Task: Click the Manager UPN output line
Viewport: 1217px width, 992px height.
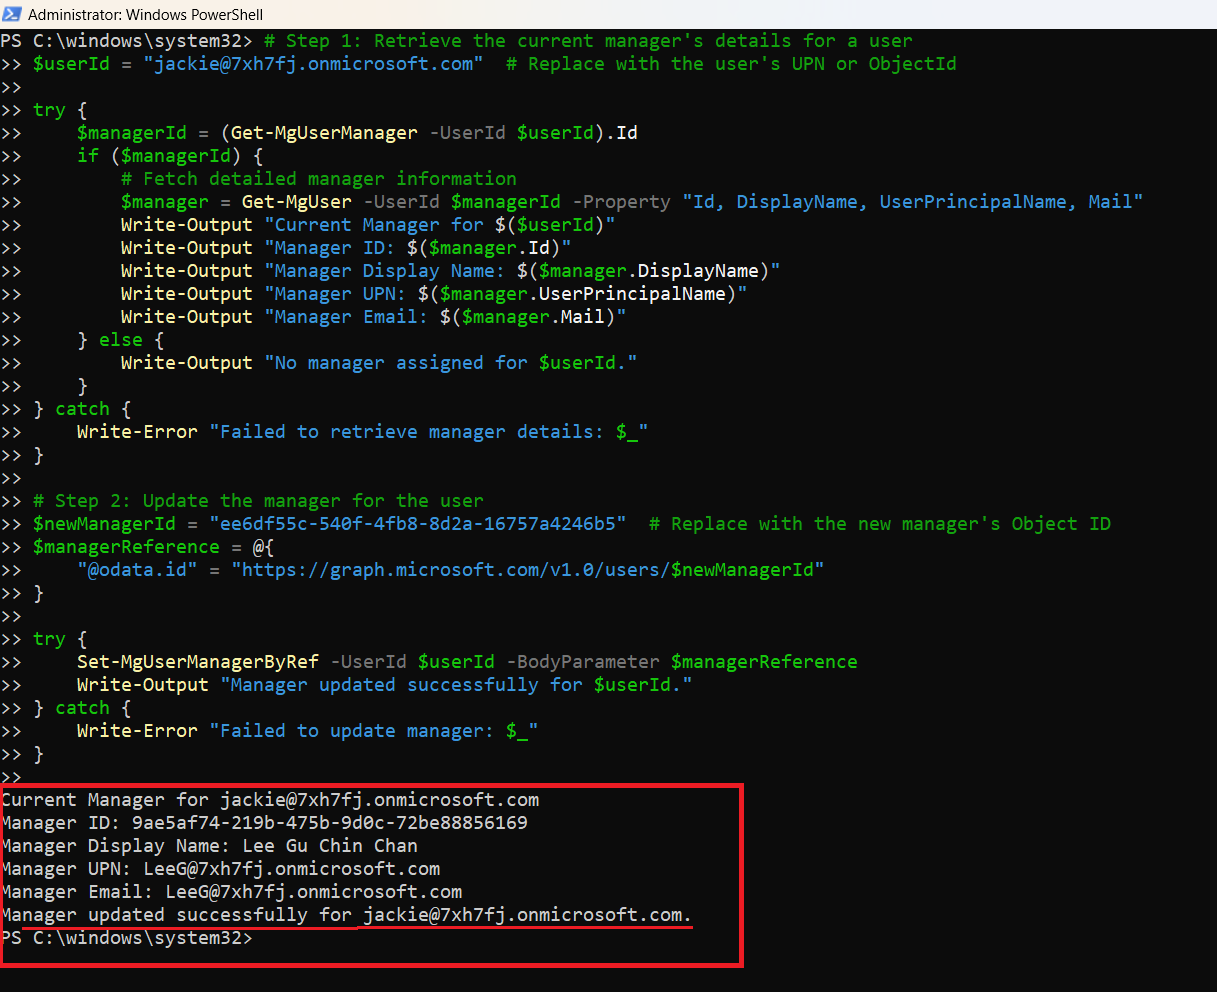Action: click(220, 869)
